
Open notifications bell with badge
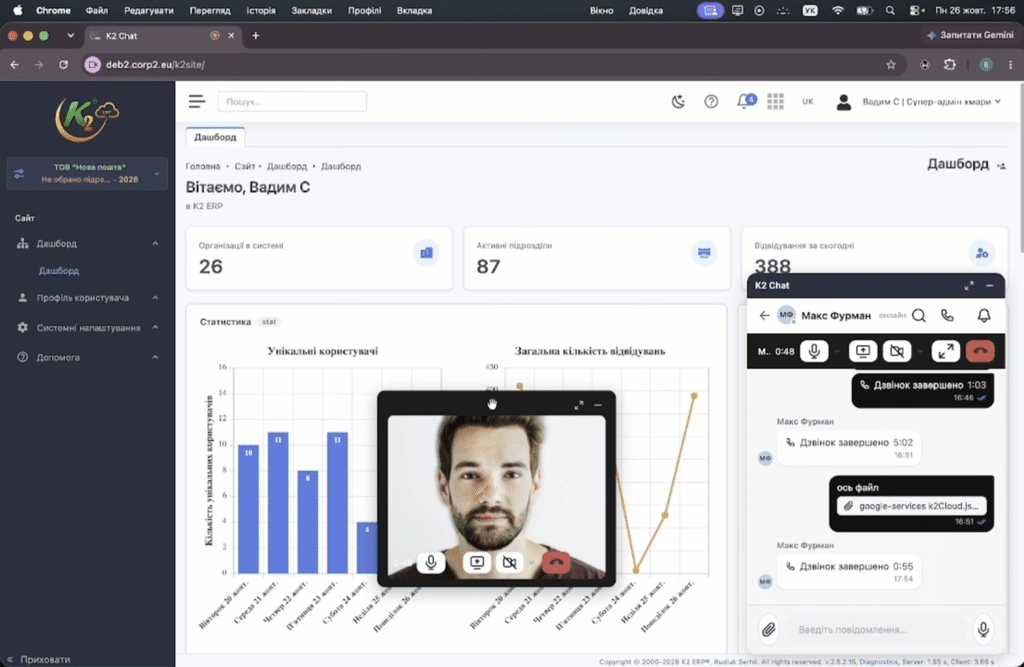coord(746,101)
